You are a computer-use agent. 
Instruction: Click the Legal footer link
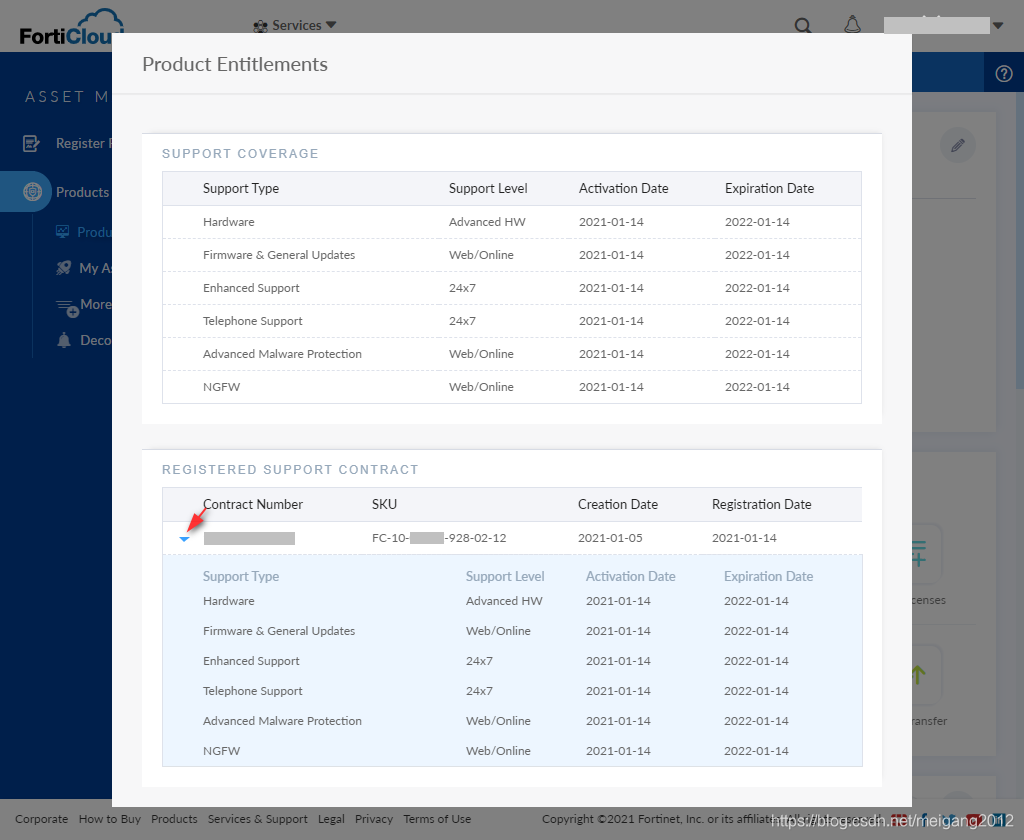(x=331, y=819)
